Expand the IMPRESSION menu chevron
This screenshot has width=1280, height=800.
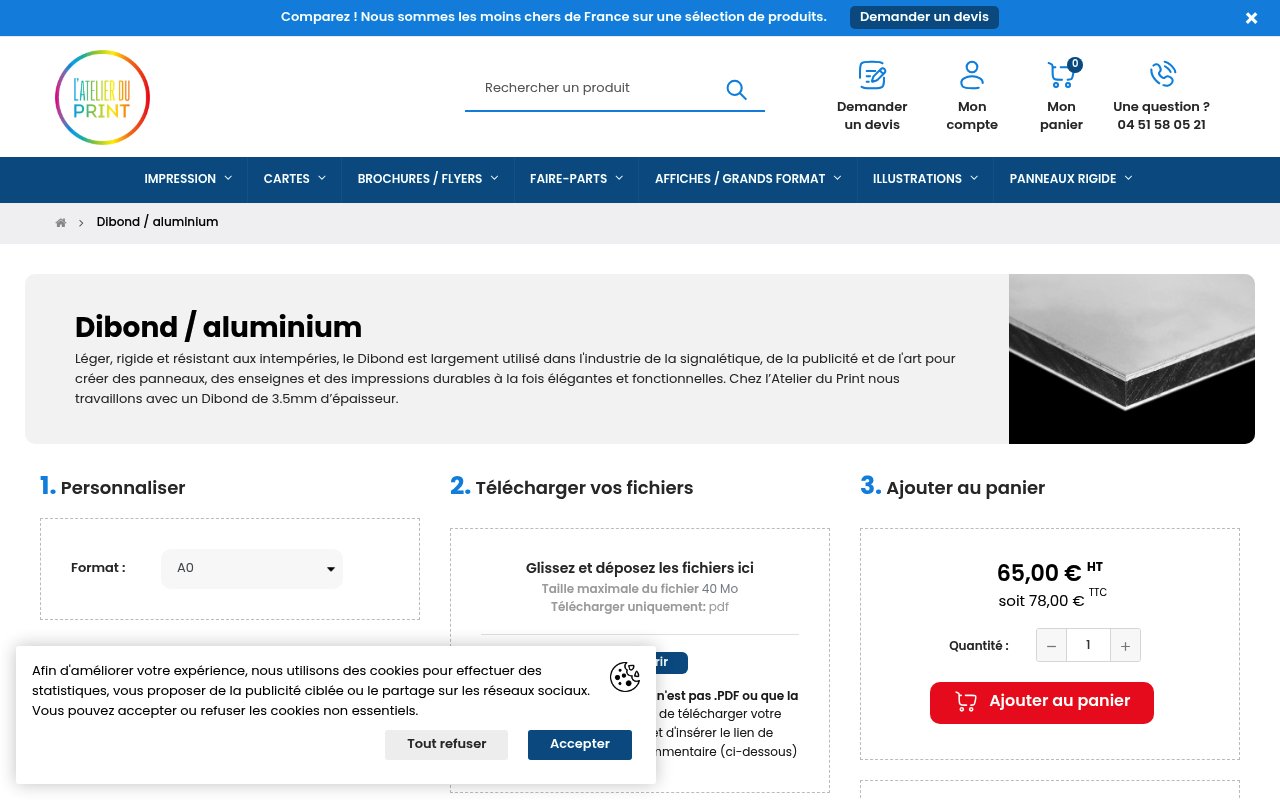(x=228, y=178)
